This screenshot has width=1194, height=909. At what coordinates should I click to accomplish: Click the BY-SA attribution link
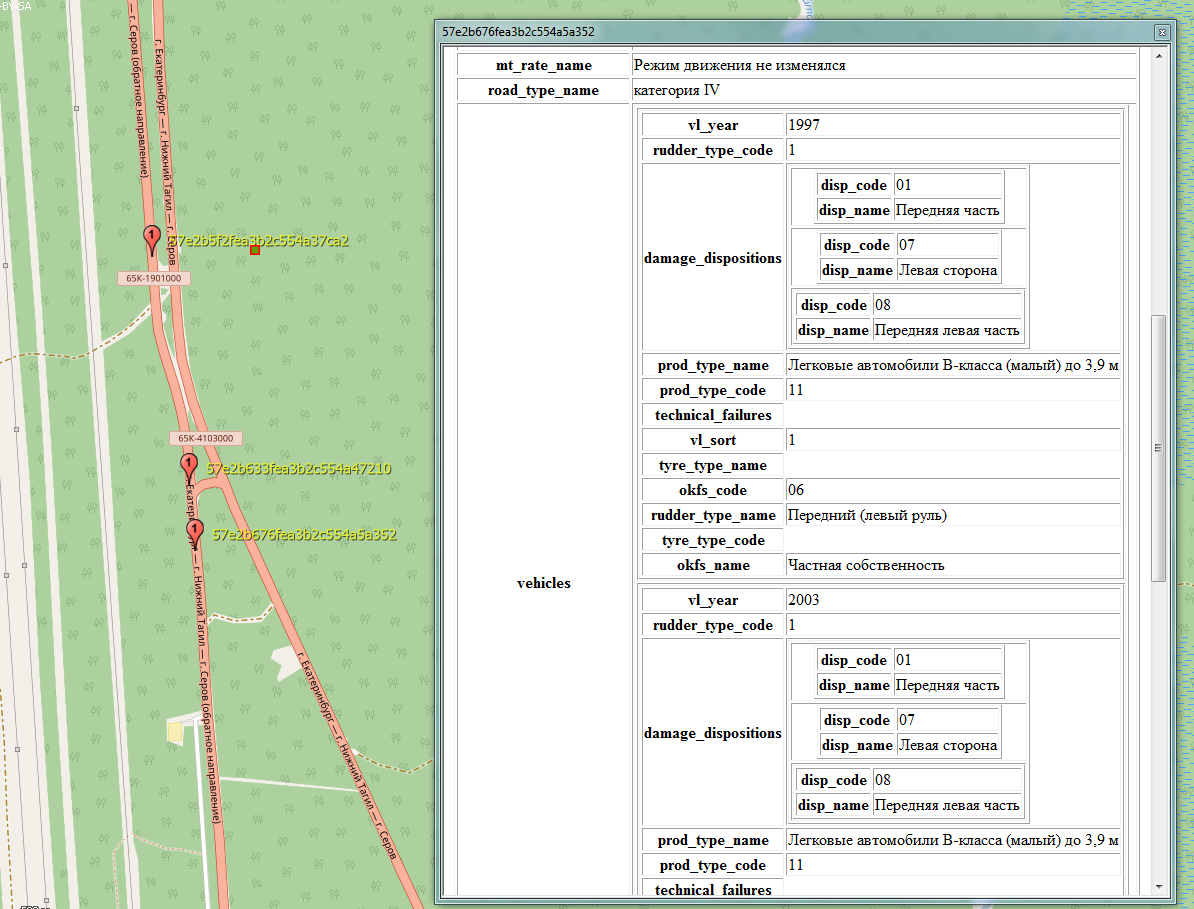(x=17, y=5)
